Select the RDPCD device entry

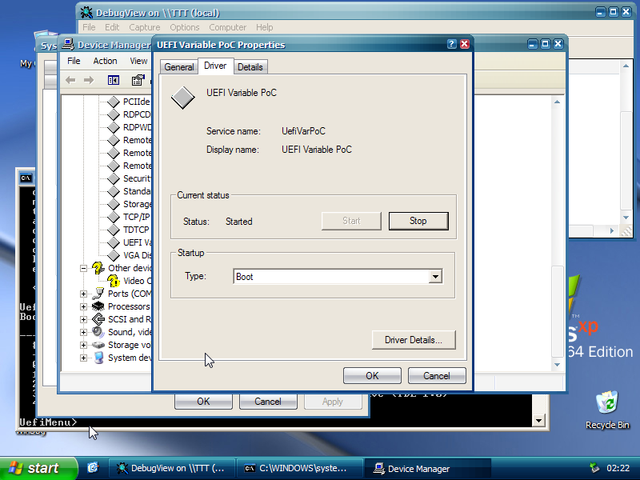[x=137, y=115]
